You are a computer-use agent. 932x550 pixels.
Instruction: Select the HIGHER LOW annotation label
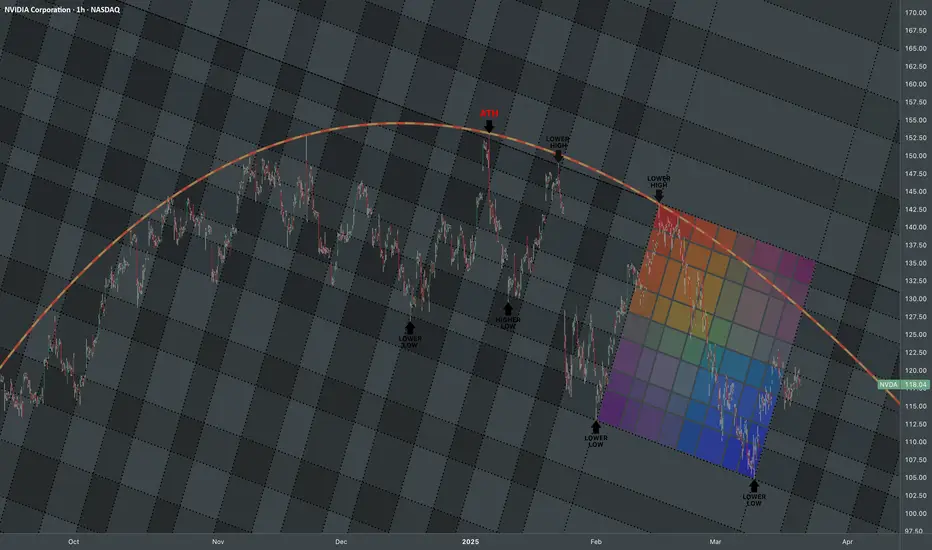point(508,323)
